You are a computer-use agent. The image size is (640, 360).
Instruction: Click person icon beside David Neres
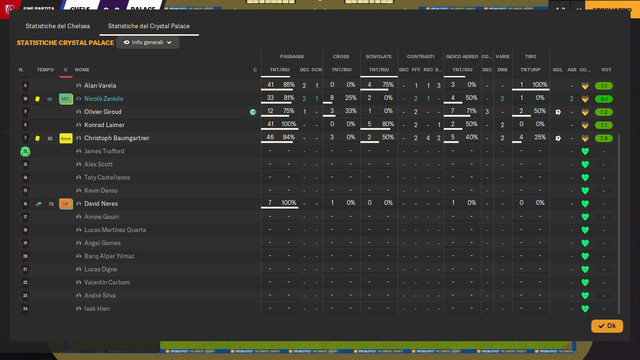[x=78, y=204]
